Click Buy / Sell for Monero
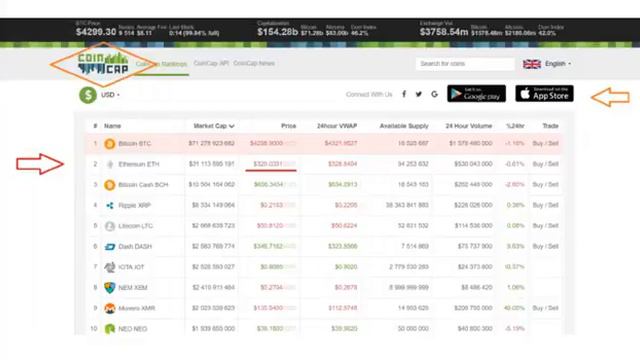Image resolution: width=640 pixels, height=360 pixels. coord(545,308)
